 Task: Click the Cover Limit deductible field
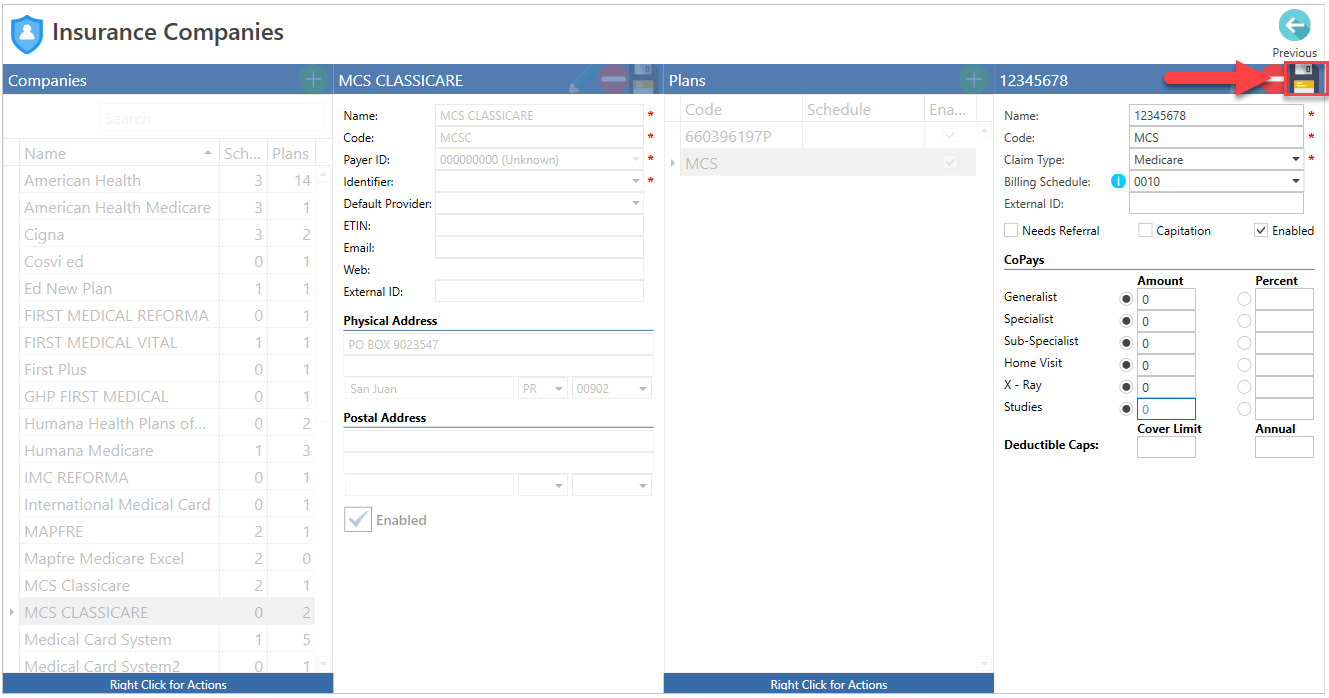1166,447
